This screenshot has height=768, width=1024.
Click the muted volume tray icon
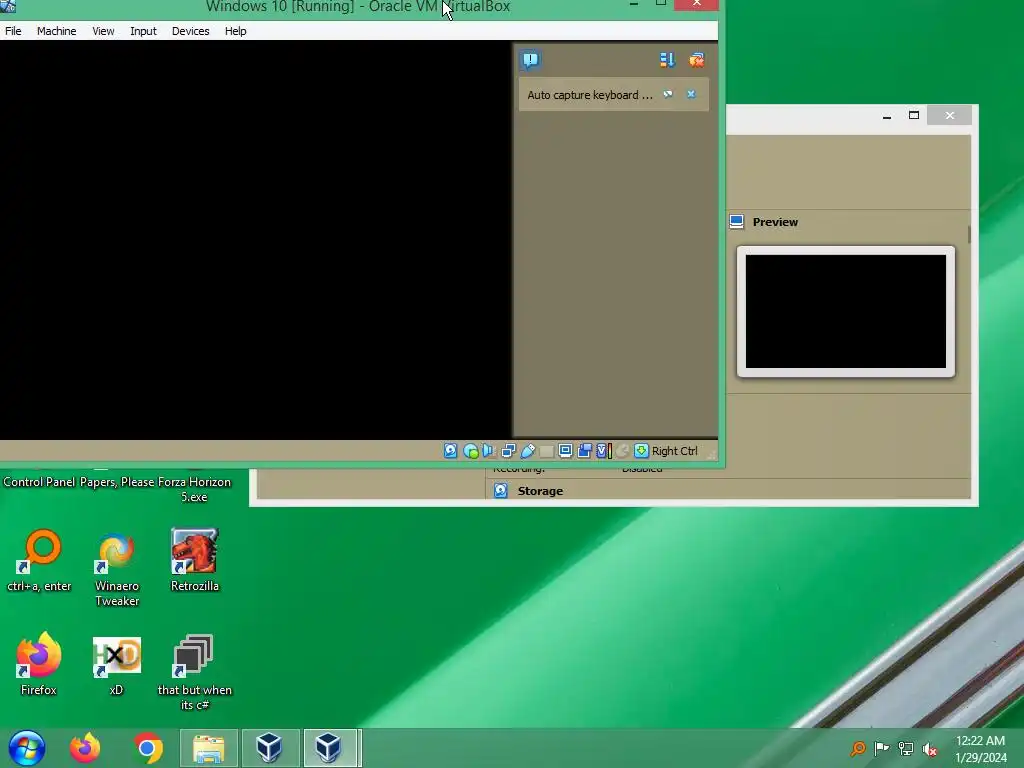click(929, 749)
